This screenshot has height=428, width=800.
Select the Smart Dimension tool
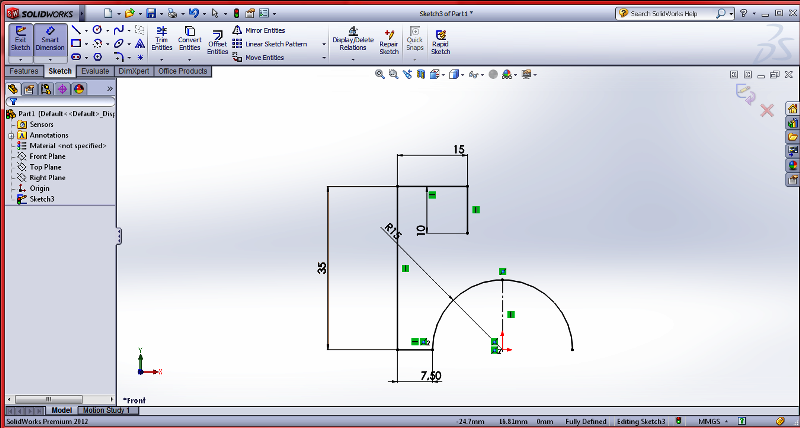point(50,39)
